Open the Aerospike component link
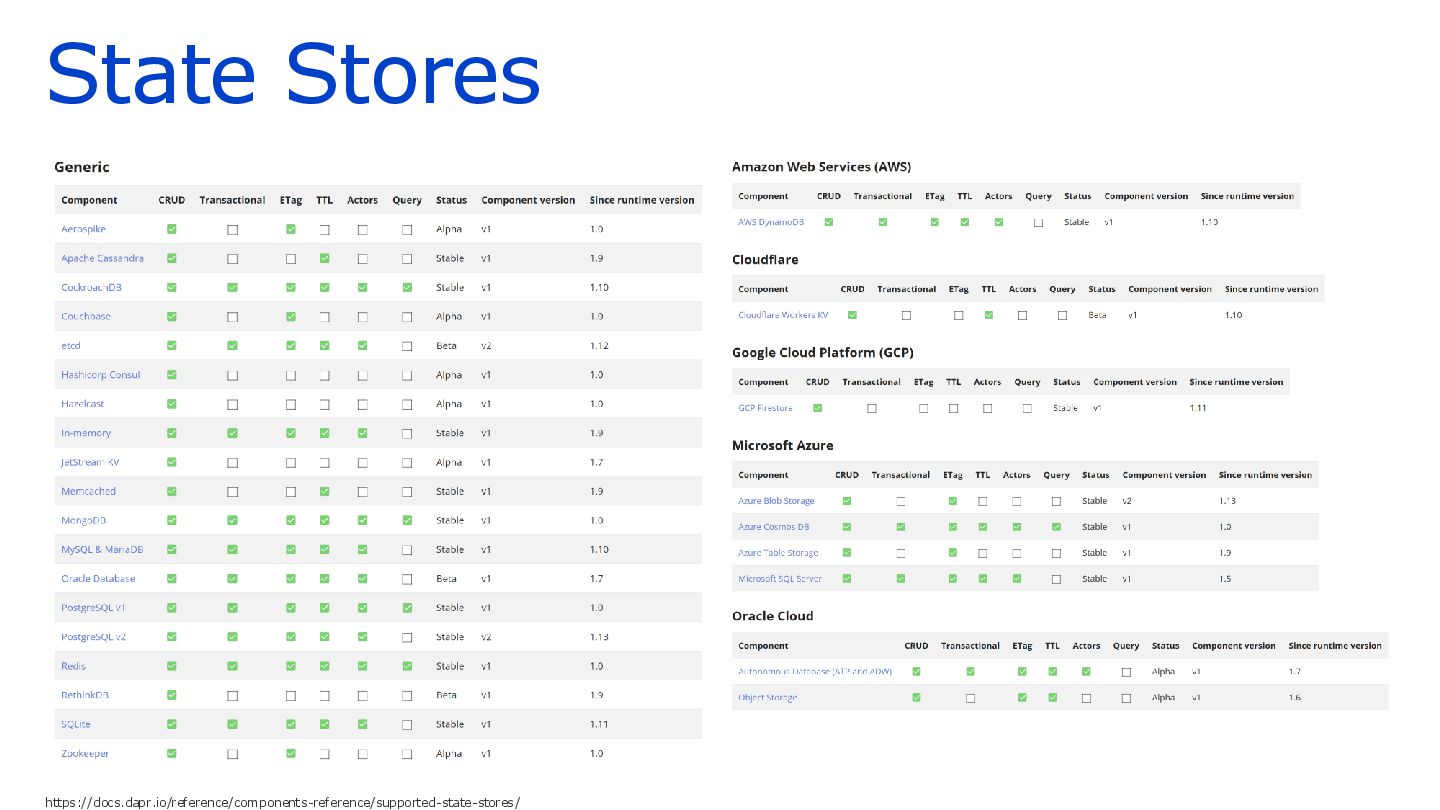The width and height of the screenshot is (1440, 810). tap(83, 229)
